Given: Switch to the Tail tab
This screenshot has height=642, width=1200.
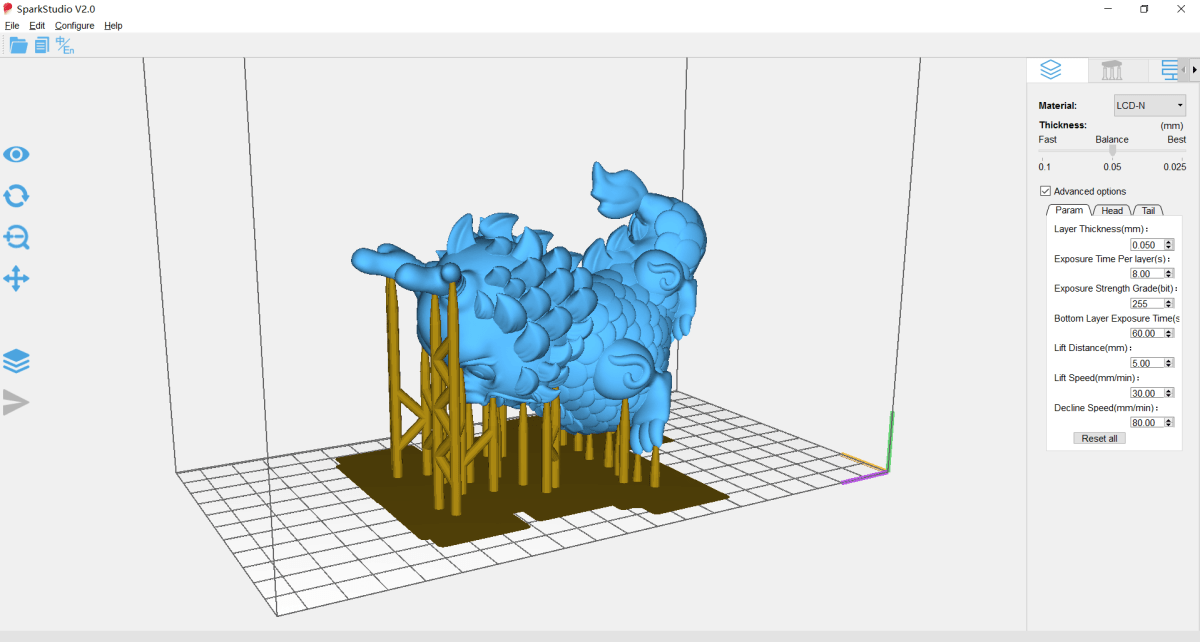Looking at the screenshot, I should (1148, 210).
